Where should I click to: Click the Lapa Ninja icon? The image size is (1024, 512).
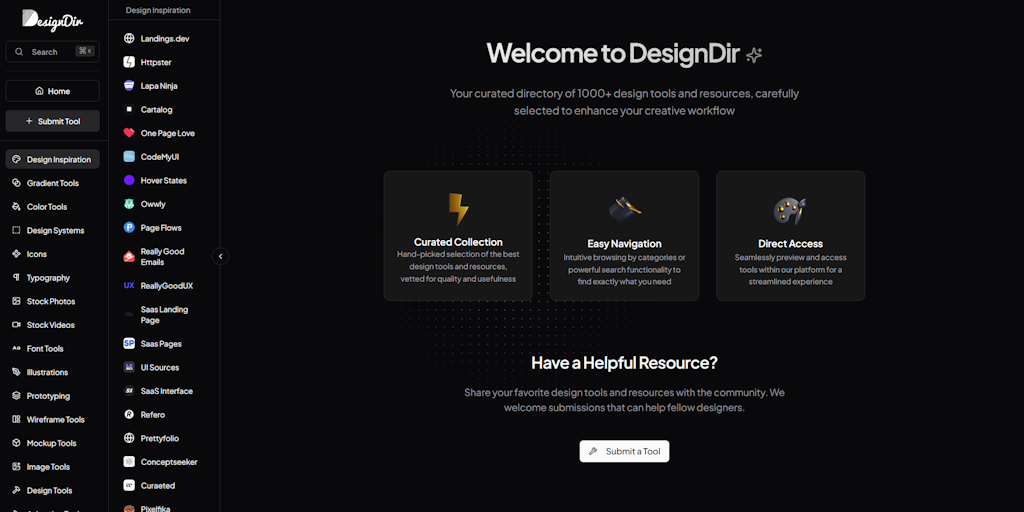[129, 86]
